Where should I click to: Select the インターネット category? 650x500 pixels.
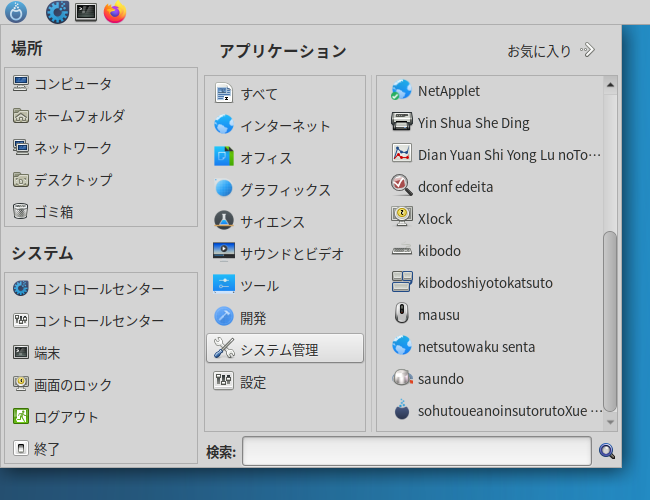click(285, 126)
